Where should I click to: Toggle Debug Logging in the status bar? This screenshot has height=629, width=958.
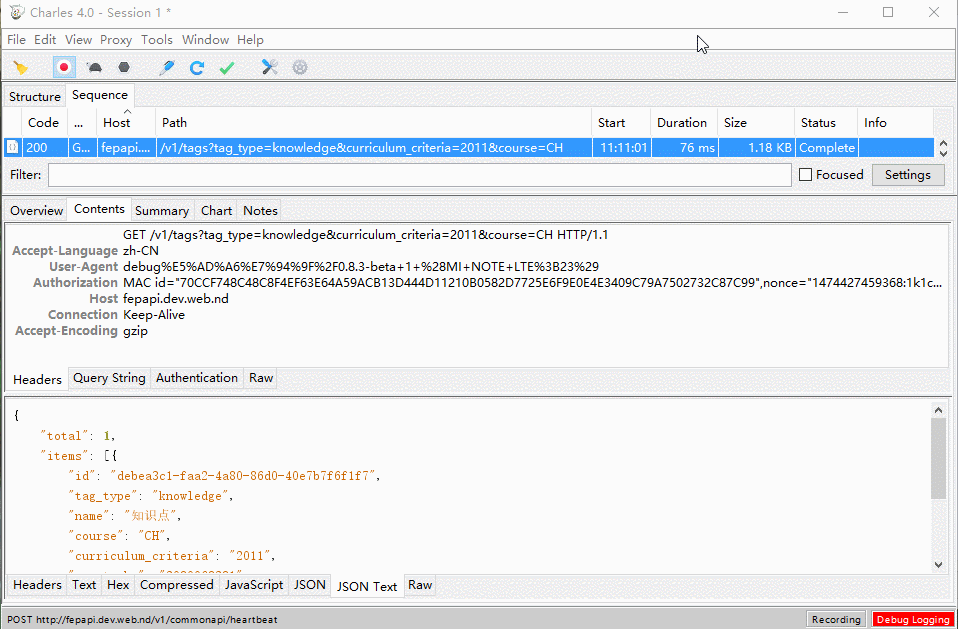[x=913, y=619]
